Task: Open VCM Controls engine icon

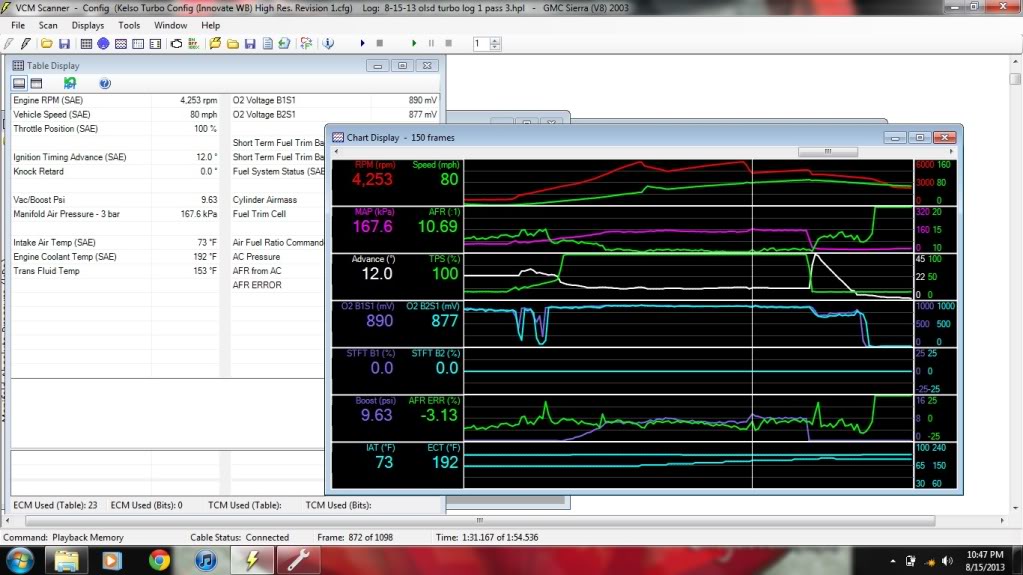Action: (176, 44)
